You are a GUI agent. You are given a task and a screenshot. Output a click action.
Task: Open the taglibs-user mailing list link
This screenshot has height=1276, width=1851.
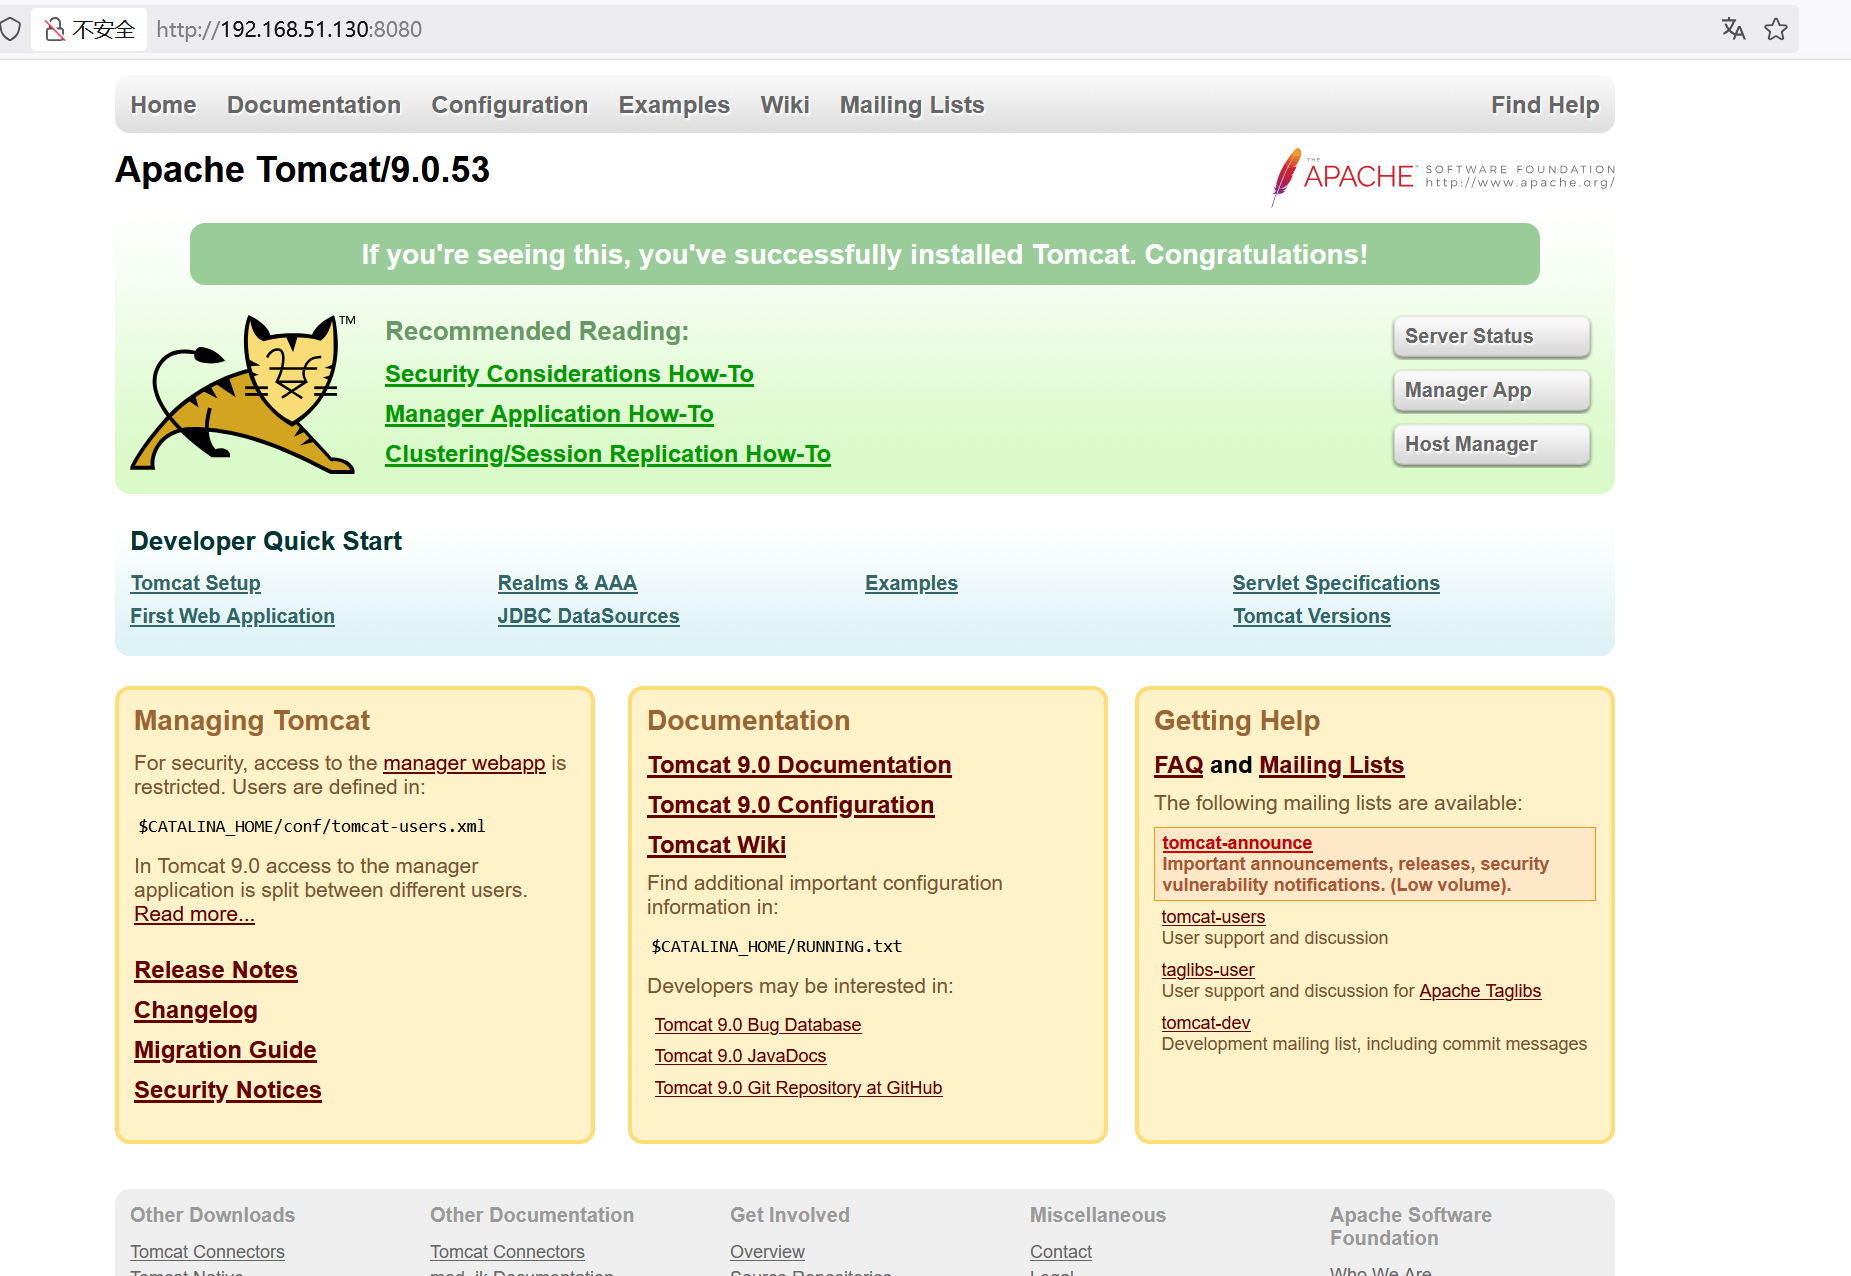1207,970
